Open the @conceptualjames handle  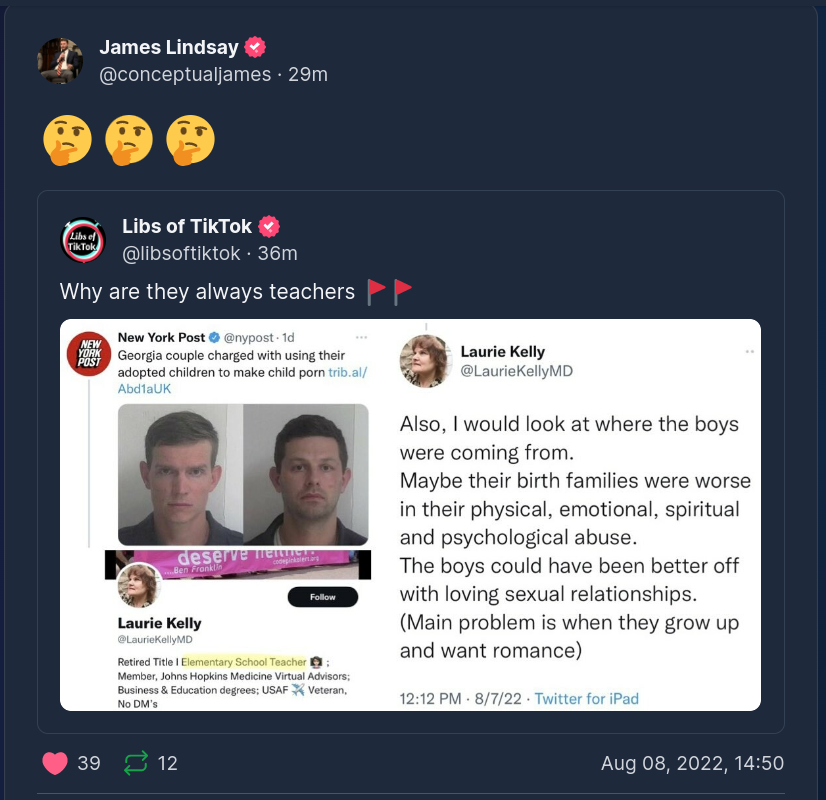pyautogui.click(x=185, y=74)
